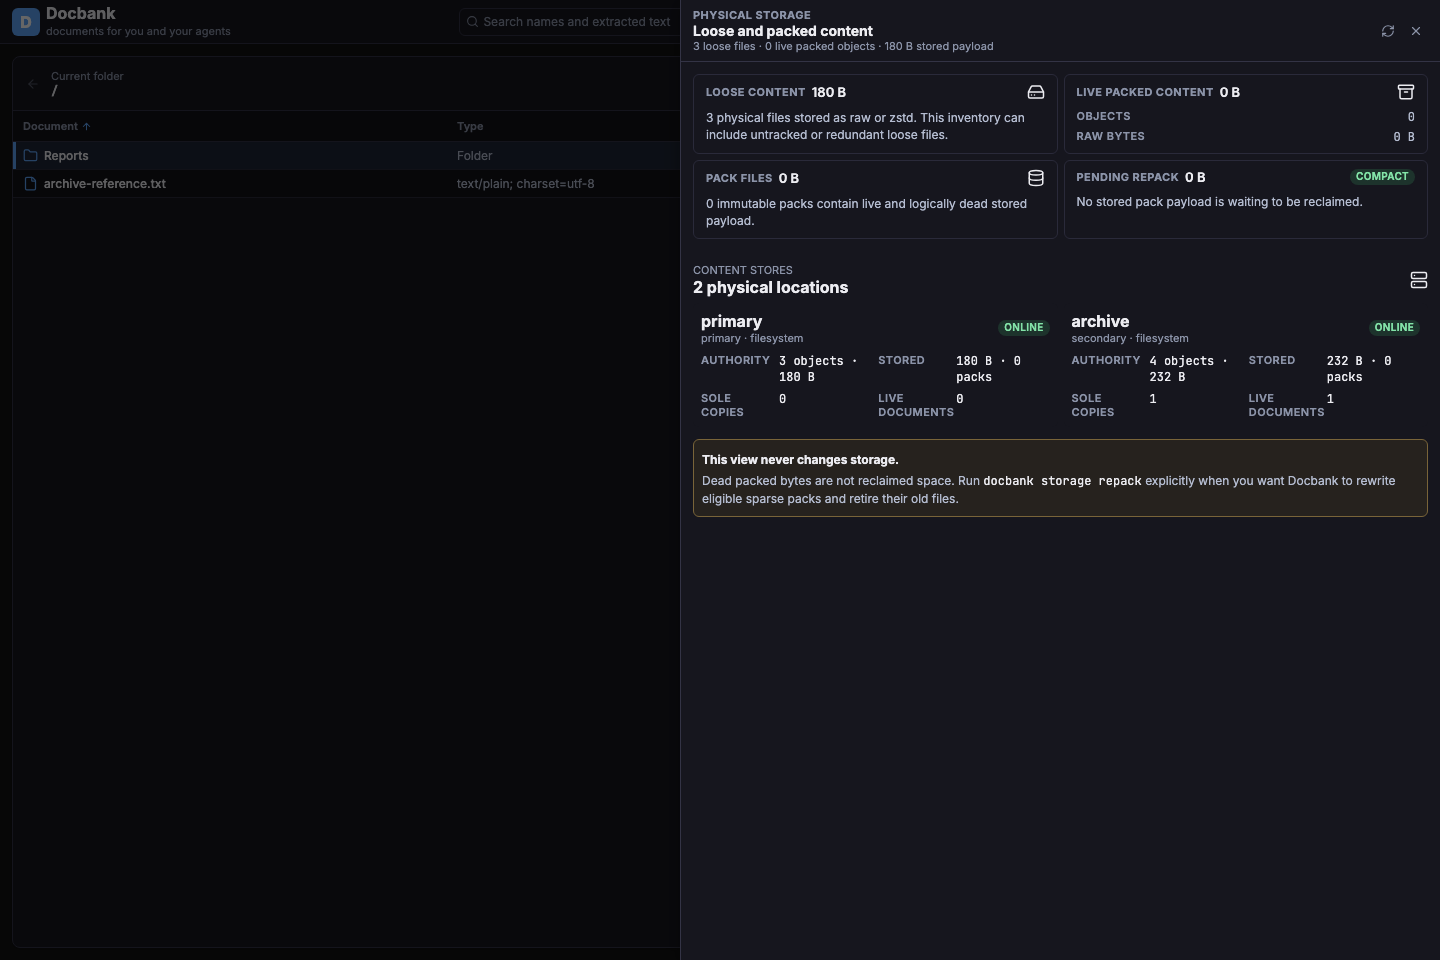Click the archive-reference.txt file icon
Viewport: 1440px width, 960px height.
pos(30,184)
